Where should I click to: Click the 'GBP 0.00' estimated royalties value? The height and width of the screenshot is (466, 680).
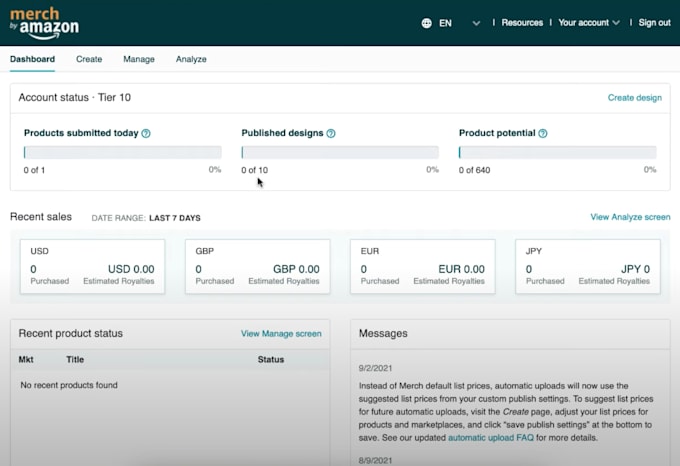(296, 269)
